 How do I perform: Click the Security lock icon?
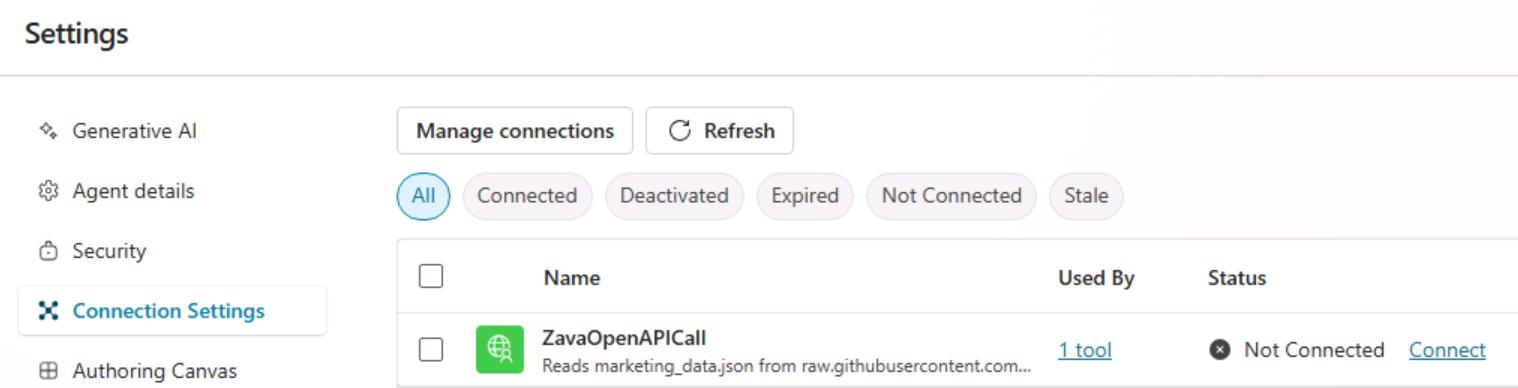click(47, 251)
